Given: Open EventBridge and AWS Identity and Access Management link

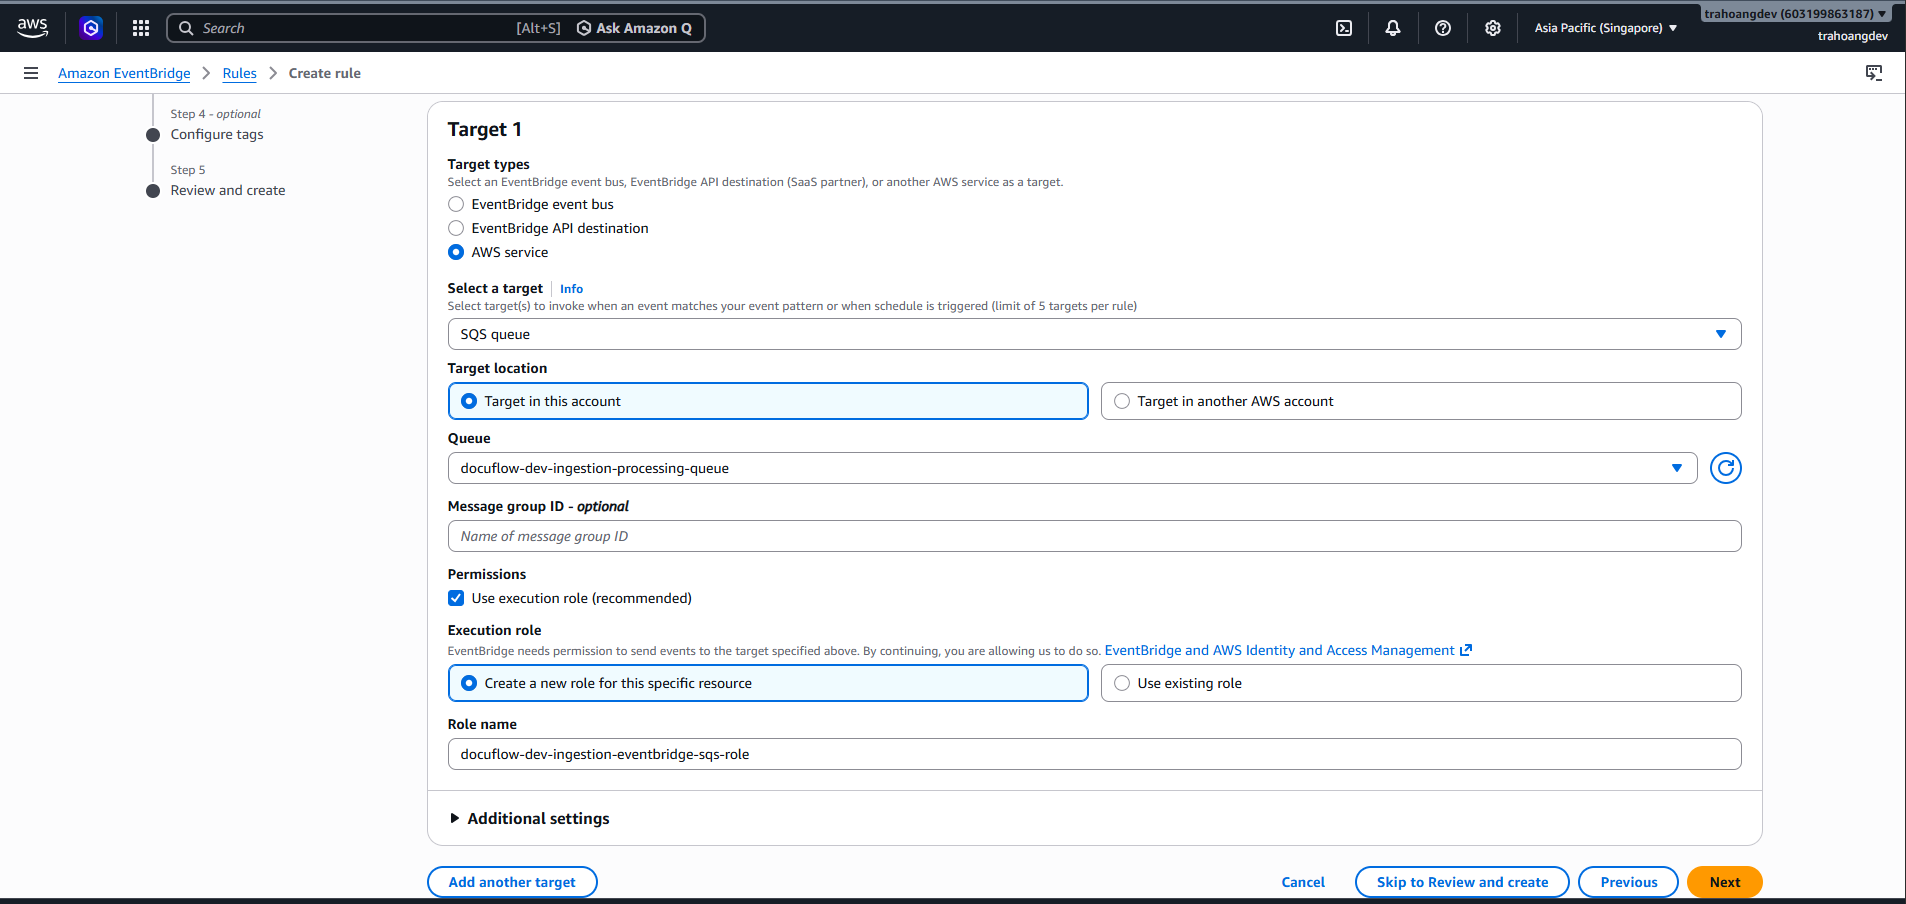Looking at the screenshot, I should 1288,650.
